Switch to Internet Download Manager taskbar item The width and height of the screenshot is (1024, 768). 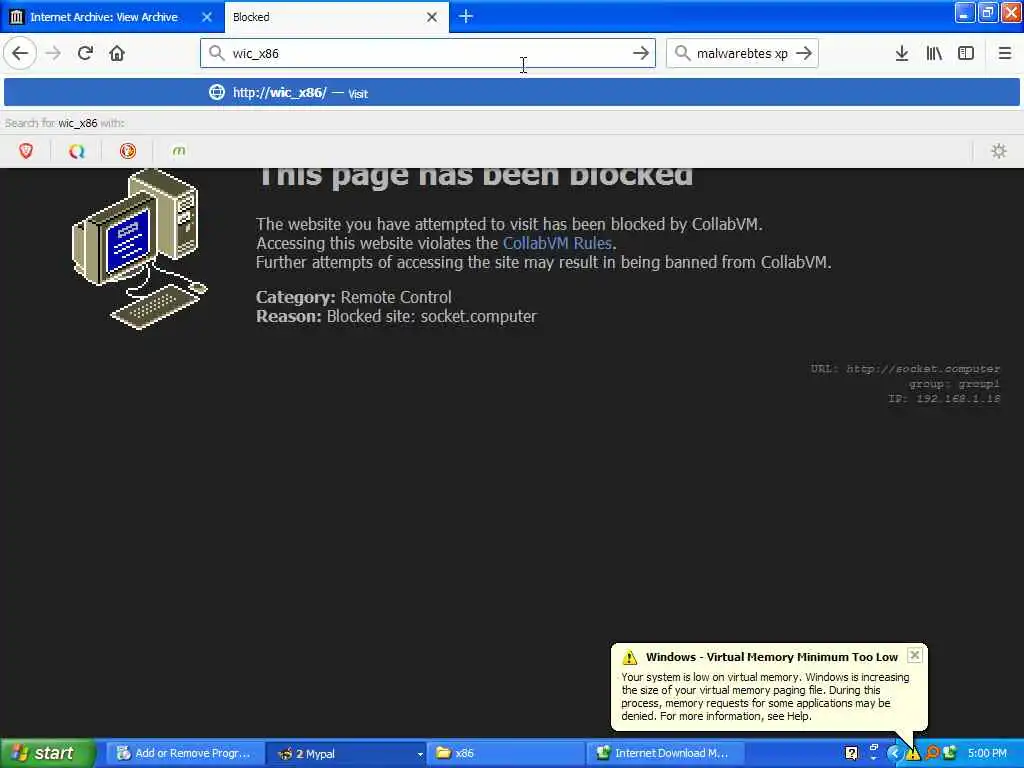pos(665,754)
